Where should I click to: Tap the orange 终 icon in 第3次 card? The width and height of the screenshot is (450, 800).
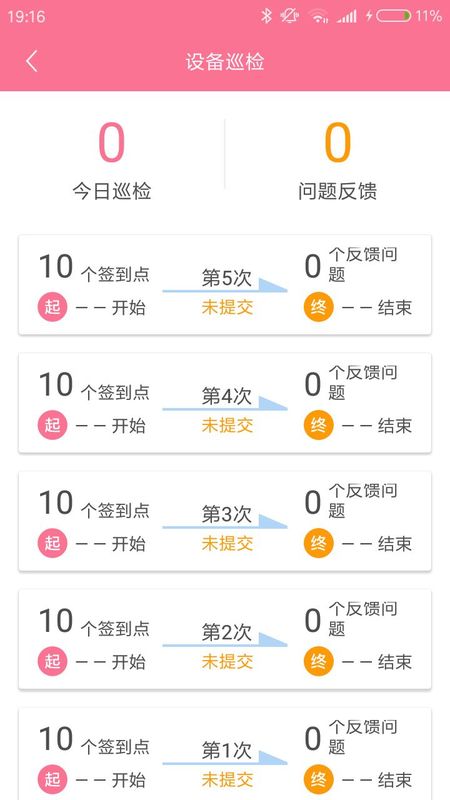coord(318,543)
